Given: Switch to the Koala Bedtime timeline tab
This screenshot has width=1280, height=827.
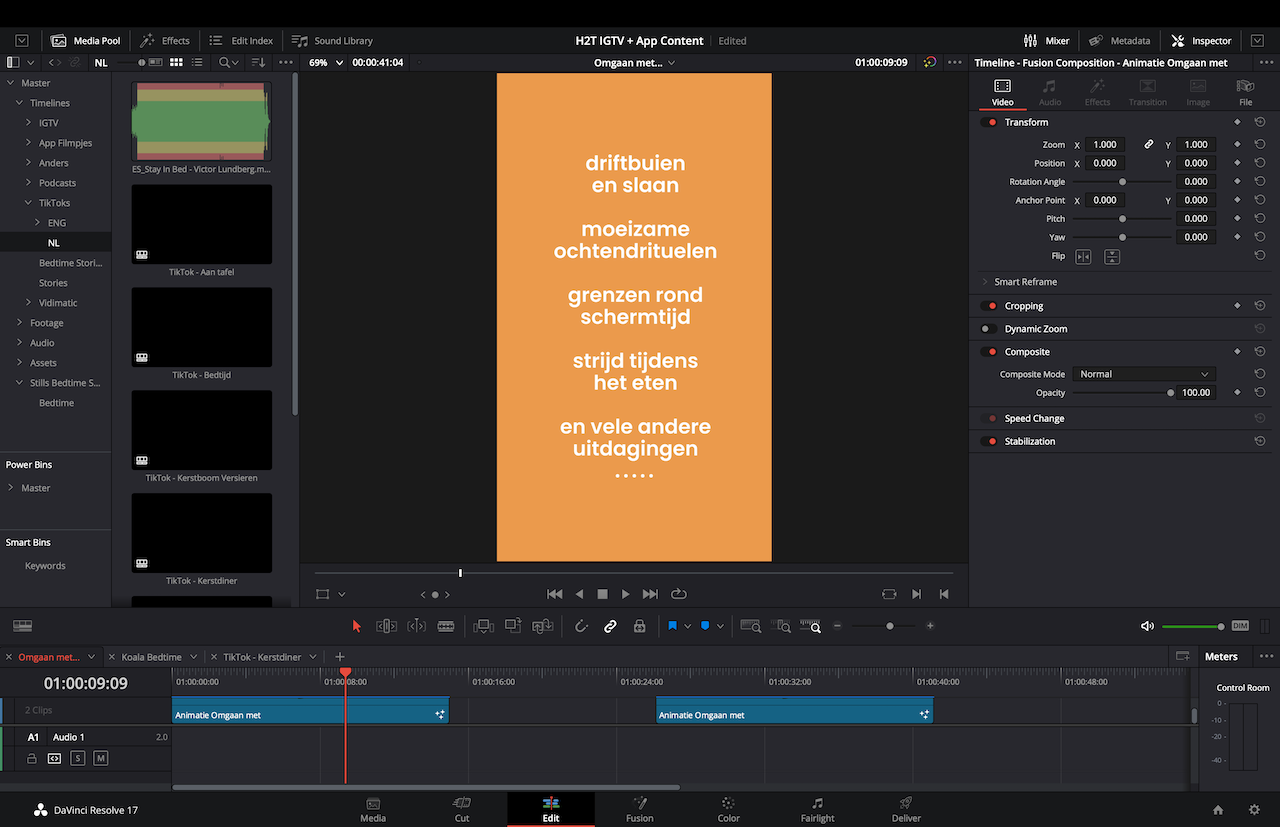Looking at the screenshot, I should tap(152, 657).
